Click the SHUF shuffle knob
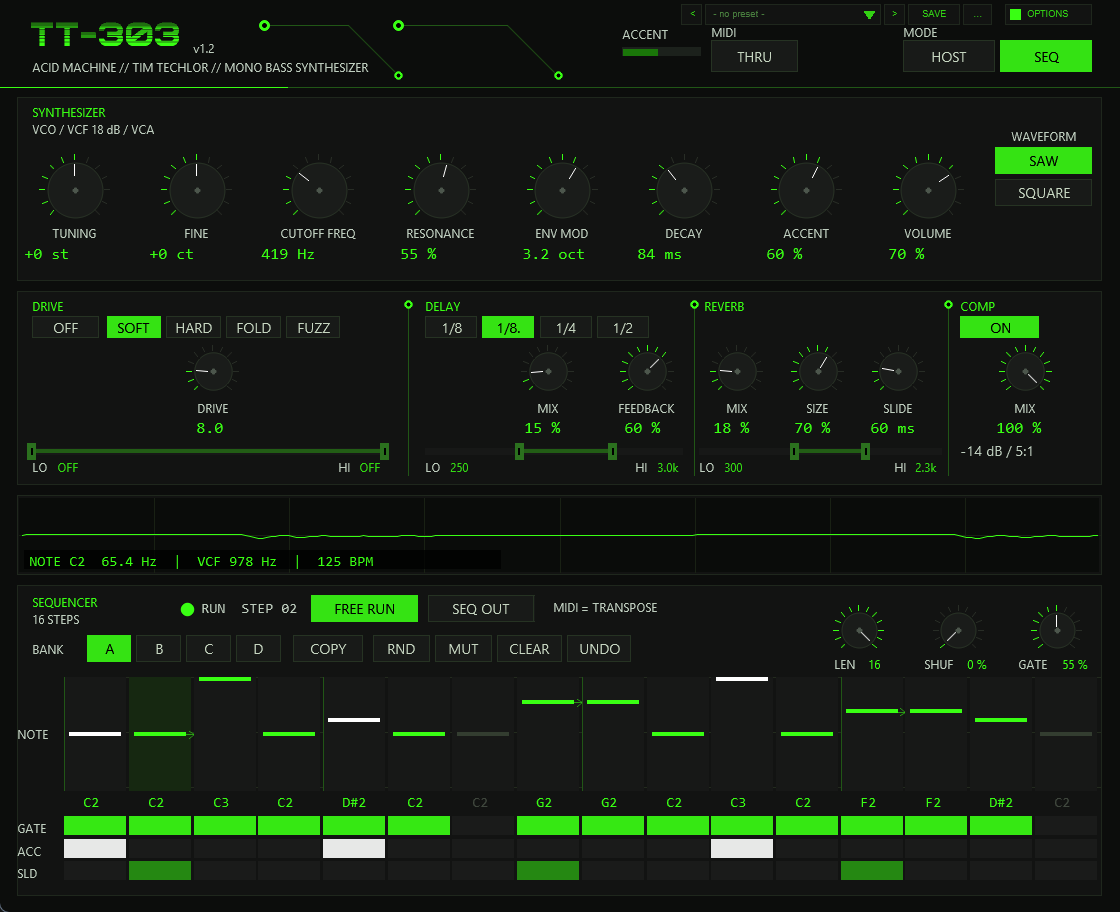The width and height of the screenshot is (1120, 912). point(958,631)
